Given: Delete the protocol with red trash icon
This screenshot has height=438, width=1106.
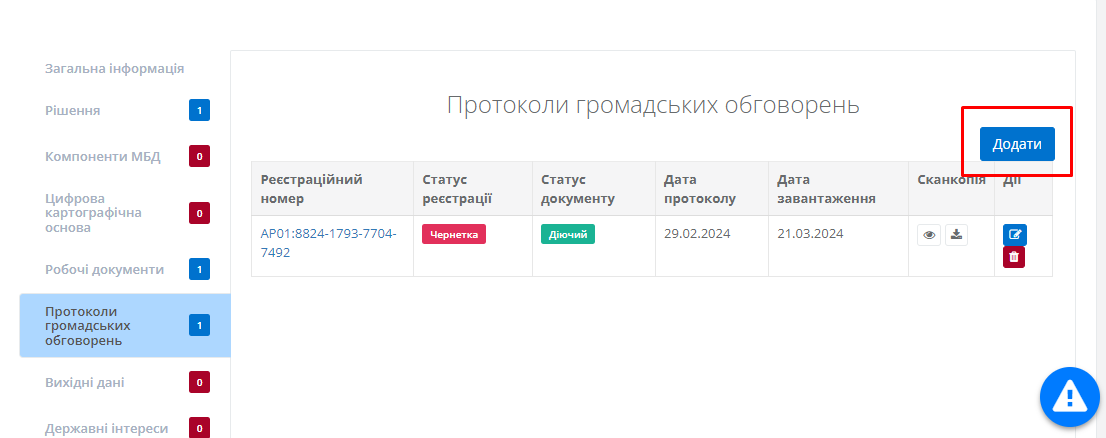Looking at the screenshot, I should [x=1014, y=257].
